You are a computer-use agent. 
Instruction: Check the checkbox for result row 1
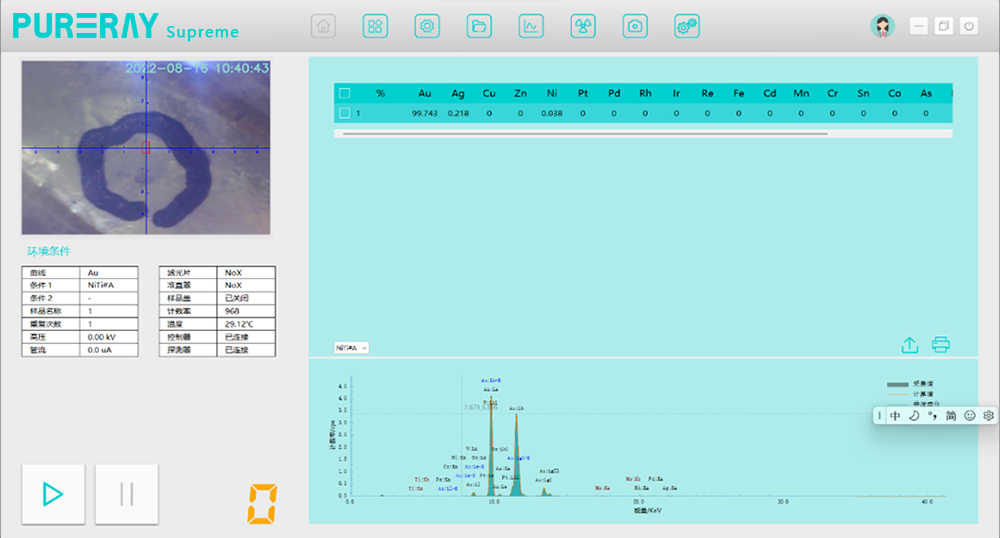tap(345, 113)
